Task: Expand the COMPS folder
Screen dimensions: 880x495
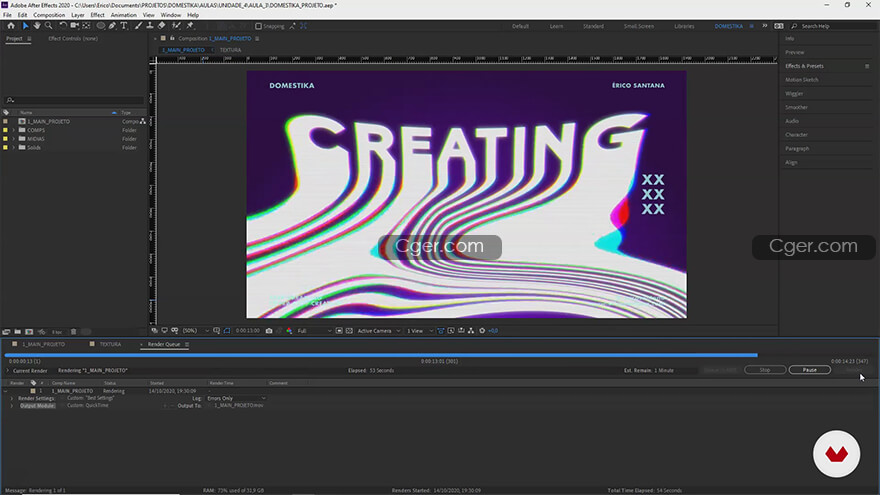Action: coord(13,130)
